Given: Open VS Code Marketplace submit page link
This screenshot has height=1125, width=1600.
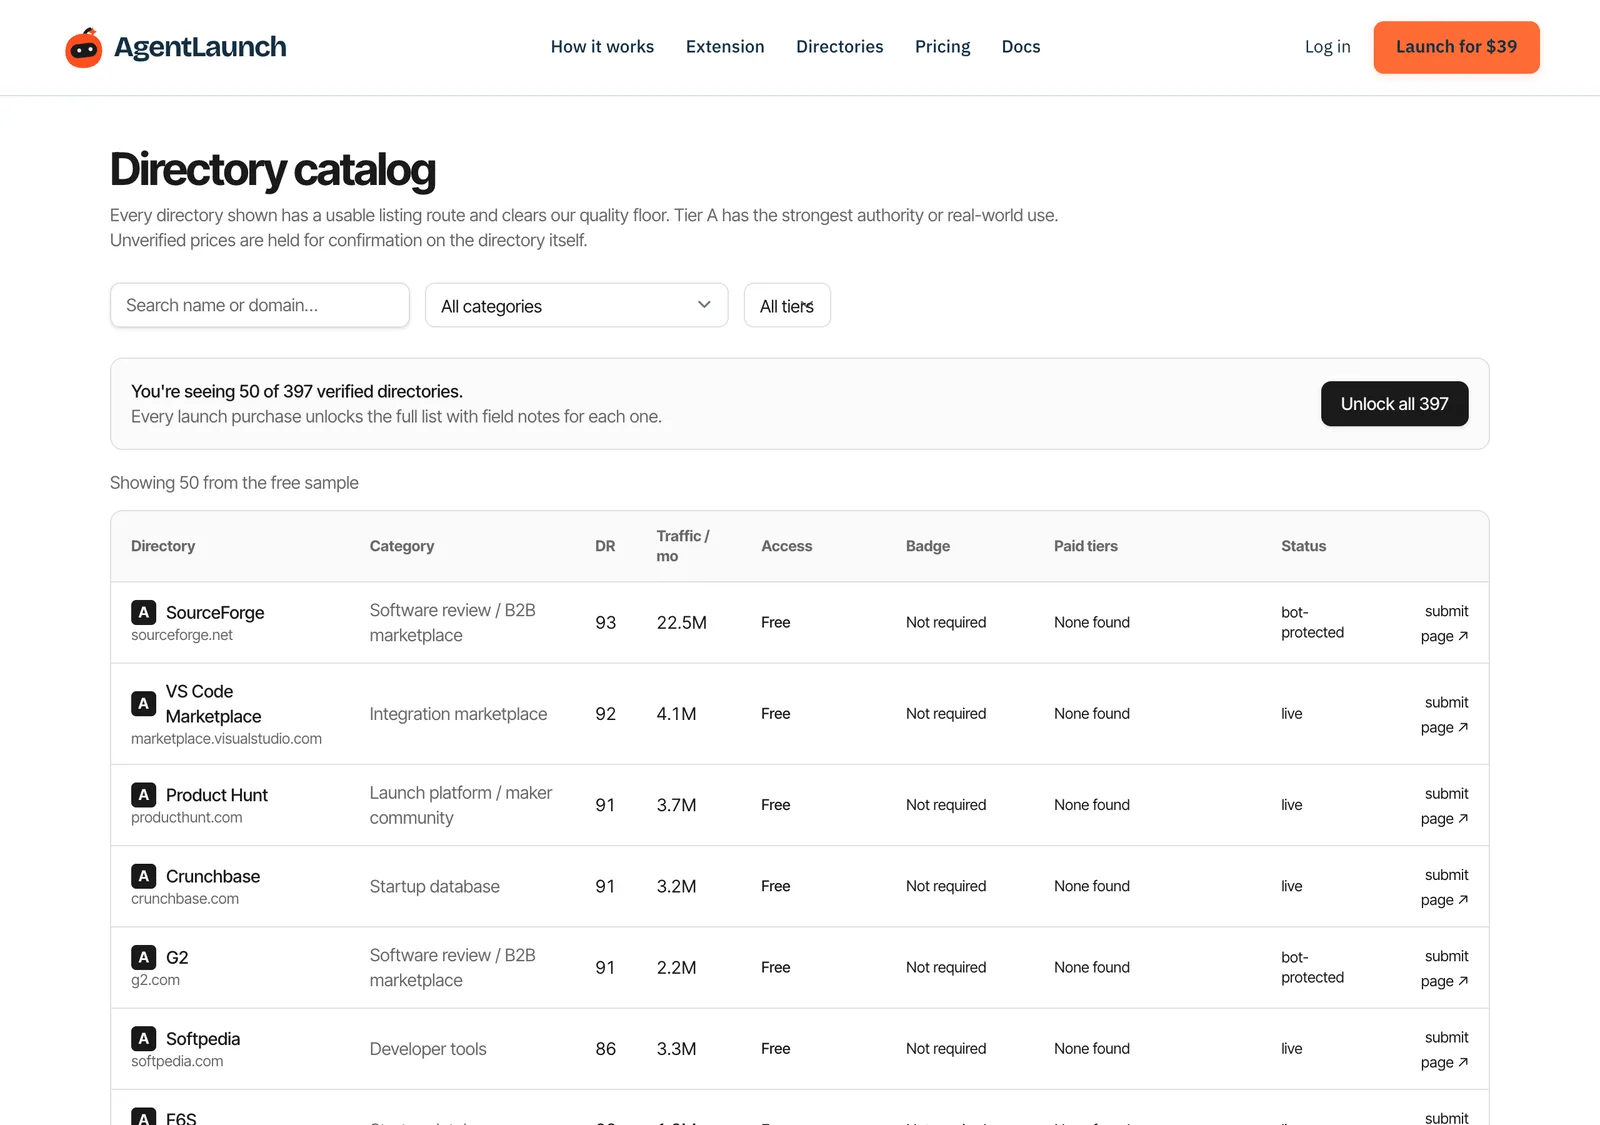Looking at the screenshot, I should (x=1445, y=715).
